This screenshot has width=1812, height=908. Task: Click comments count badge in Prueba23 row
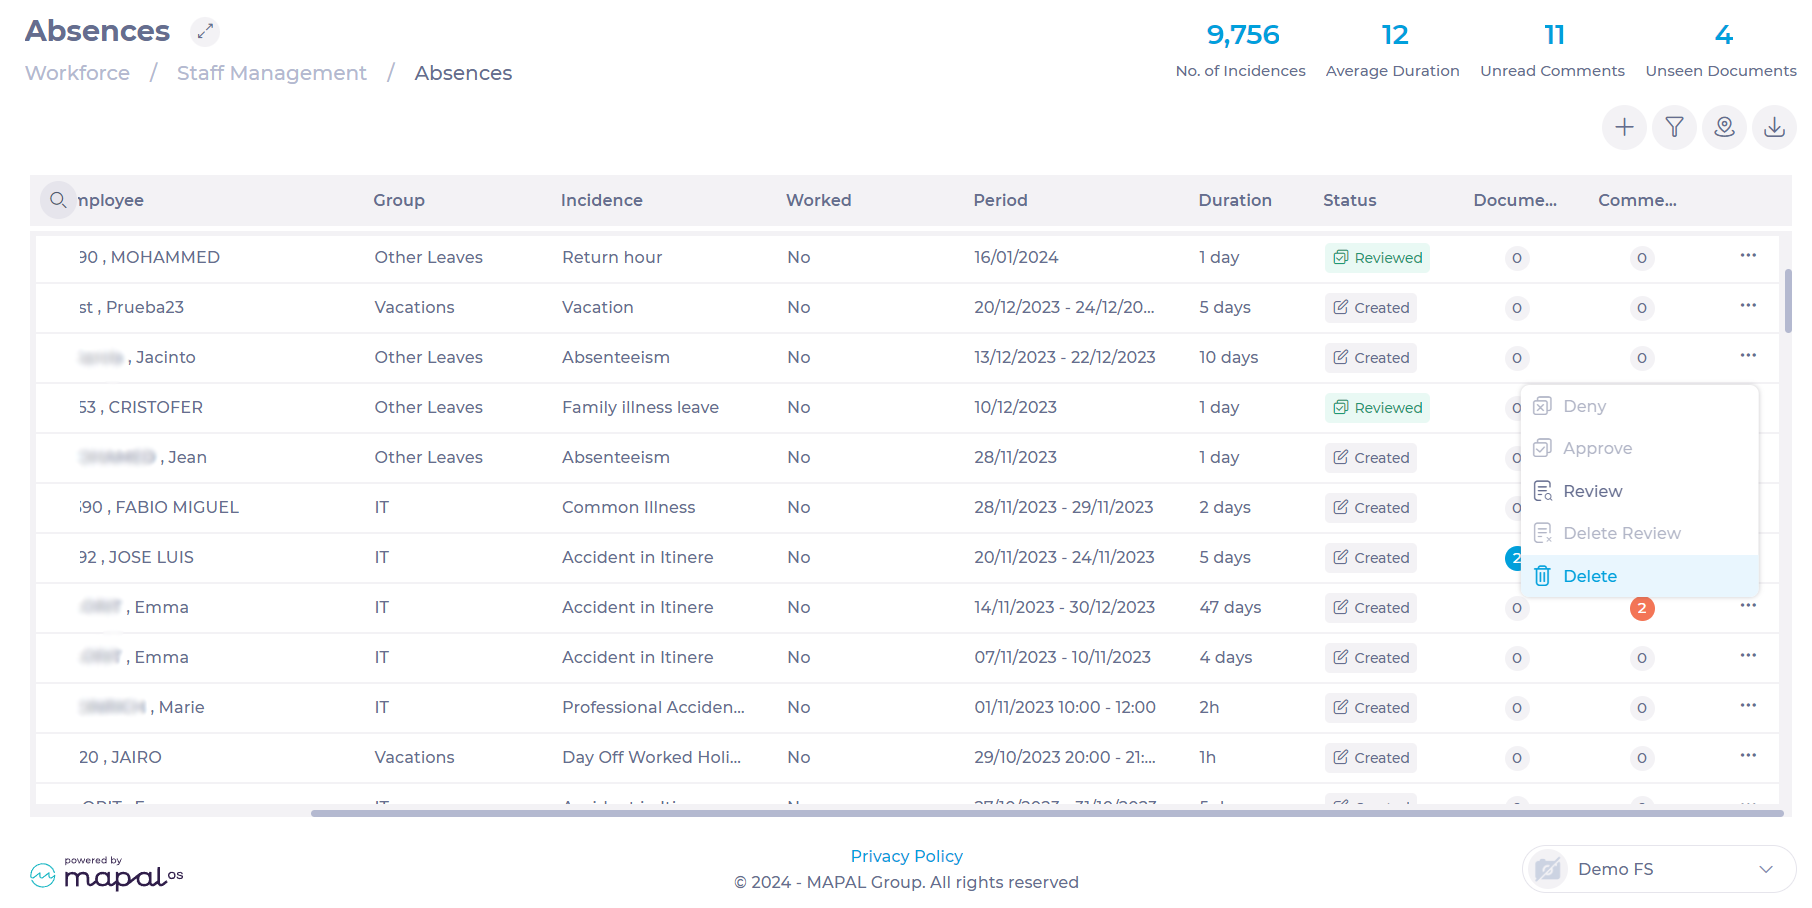click(x=1641, y=308)
